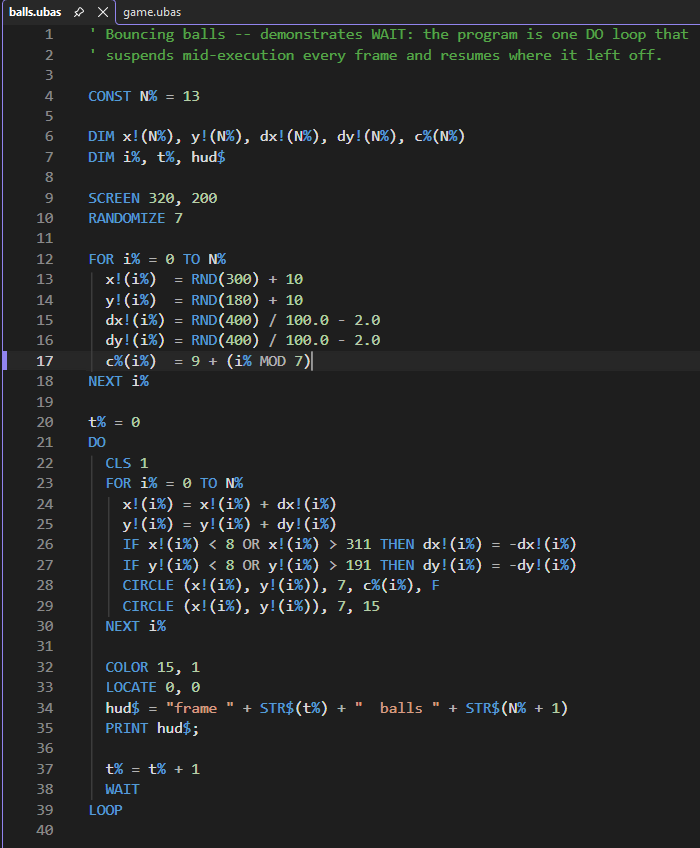The width and height of the screenshot is (700, 848).
Task: Click line number 4 in the gutter
Action: tap(49, 96)
